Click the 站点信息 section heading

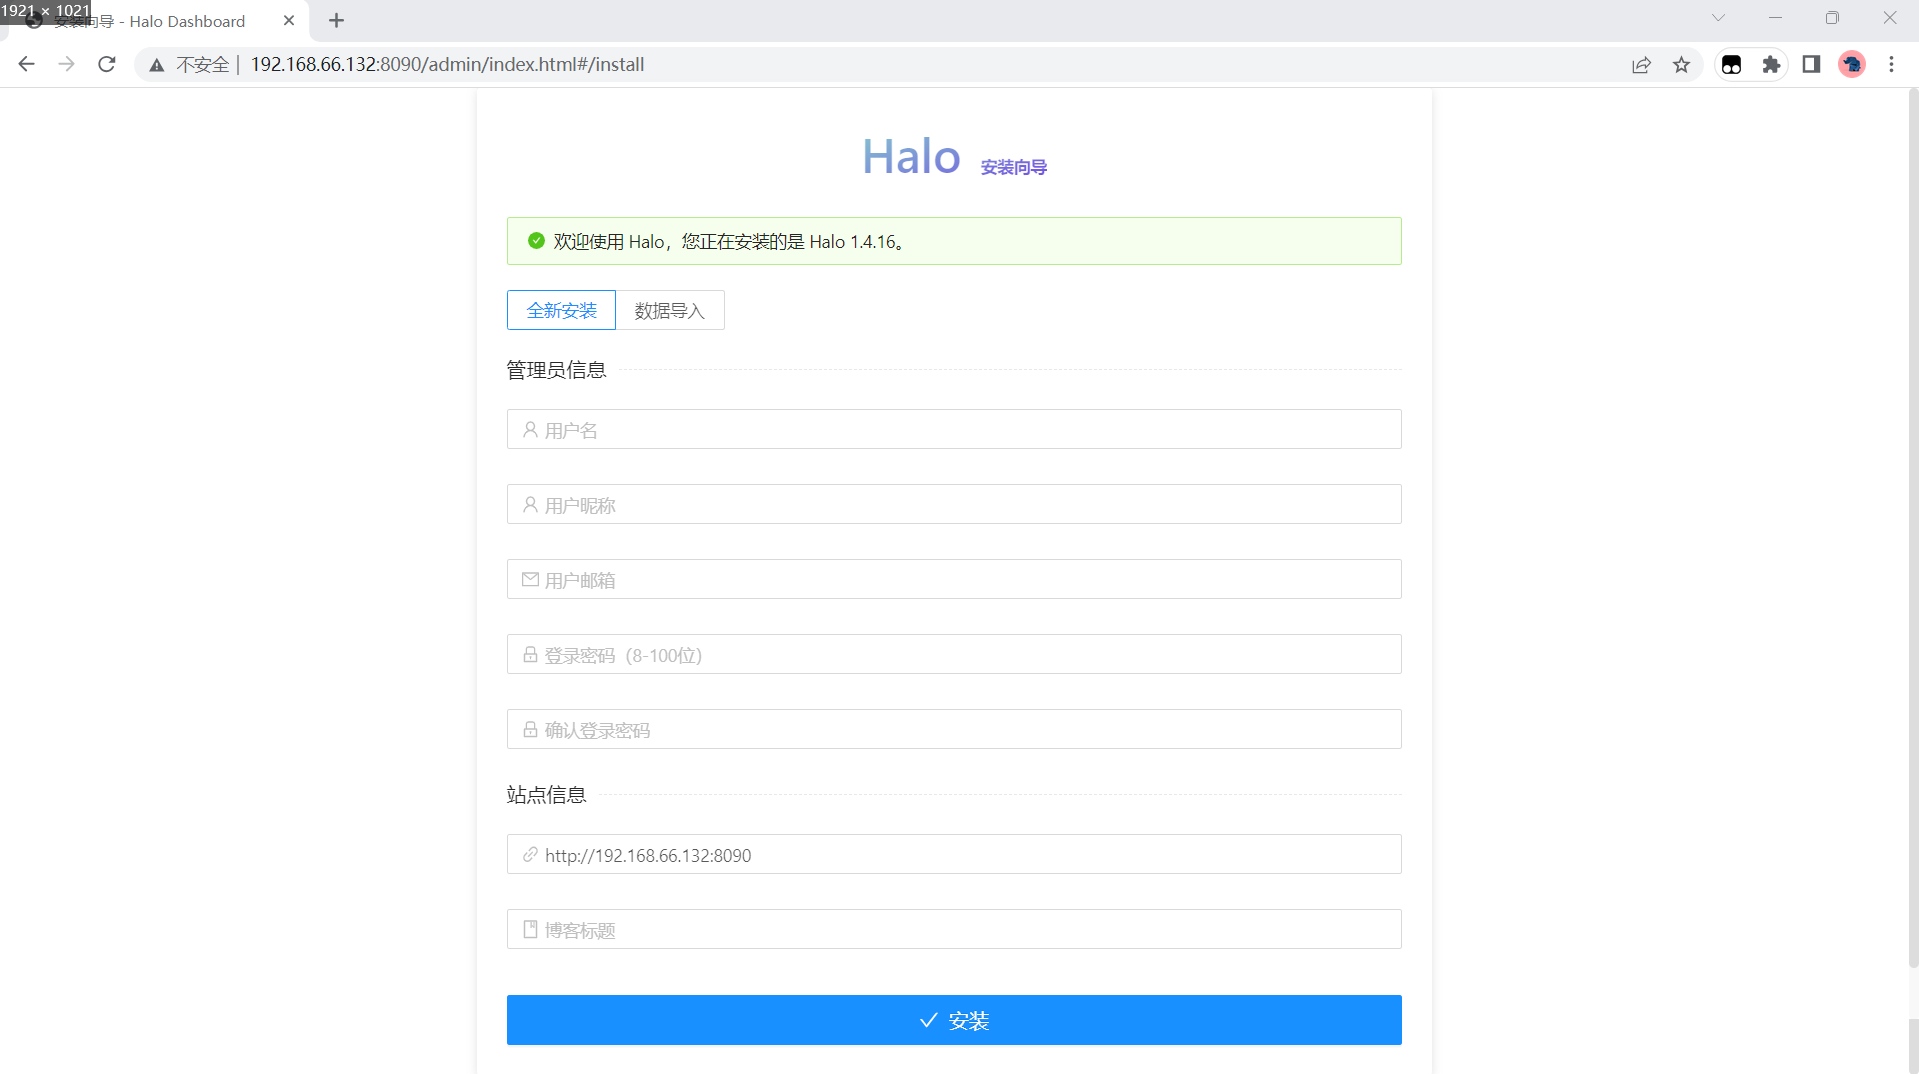click(x=546, y=795)
